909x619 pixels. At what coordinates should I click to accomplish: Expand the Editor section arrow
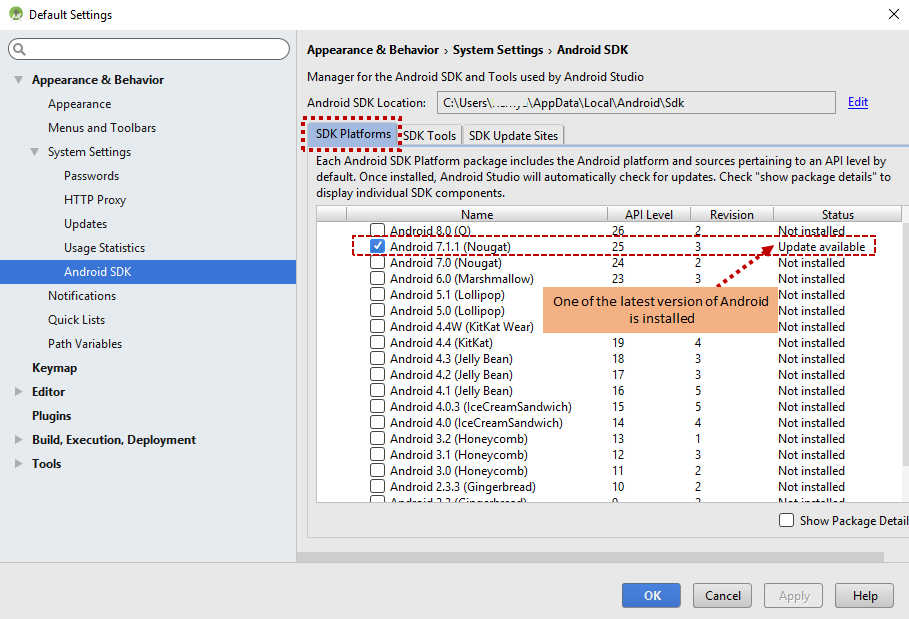pyautogui.click(x=19, y=391)
